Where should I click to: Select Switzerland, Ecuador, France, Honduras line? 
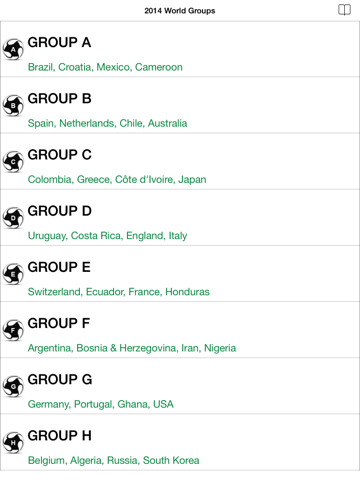click(x=119, y=292)
